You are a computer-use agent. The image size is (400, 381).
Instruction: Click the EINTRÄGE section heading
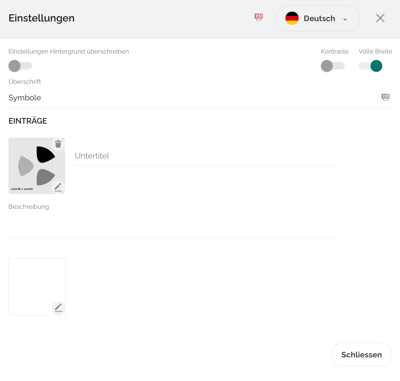pyautogui.click(x=28, y=121)
